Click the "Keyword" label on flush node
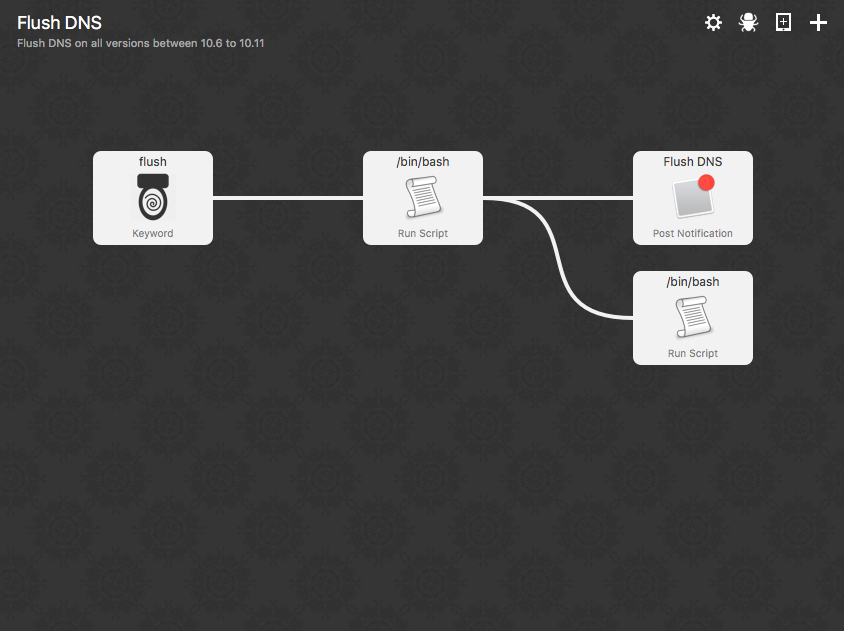The width and height of the screenshot is (844, 631). point(153,233)
